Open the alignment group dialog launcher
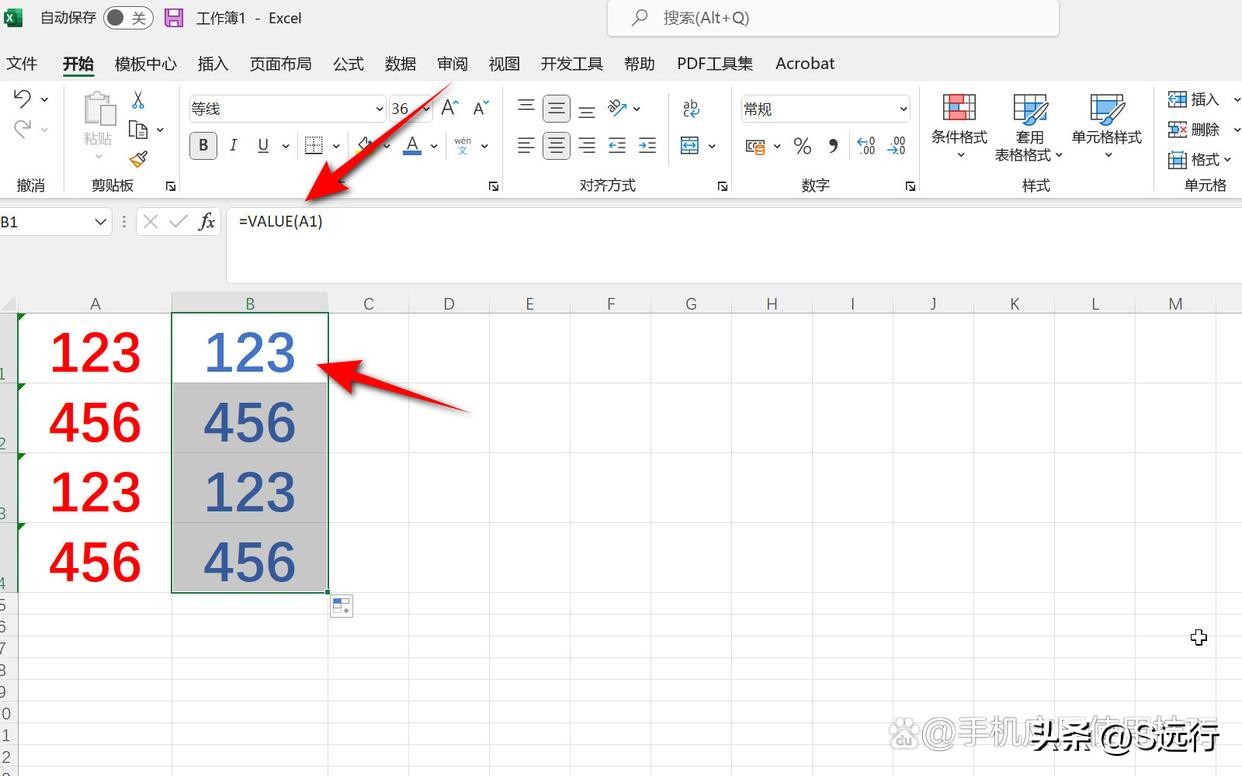The height and width of the screenshot is (776, 1242). [x=723, y=186]
